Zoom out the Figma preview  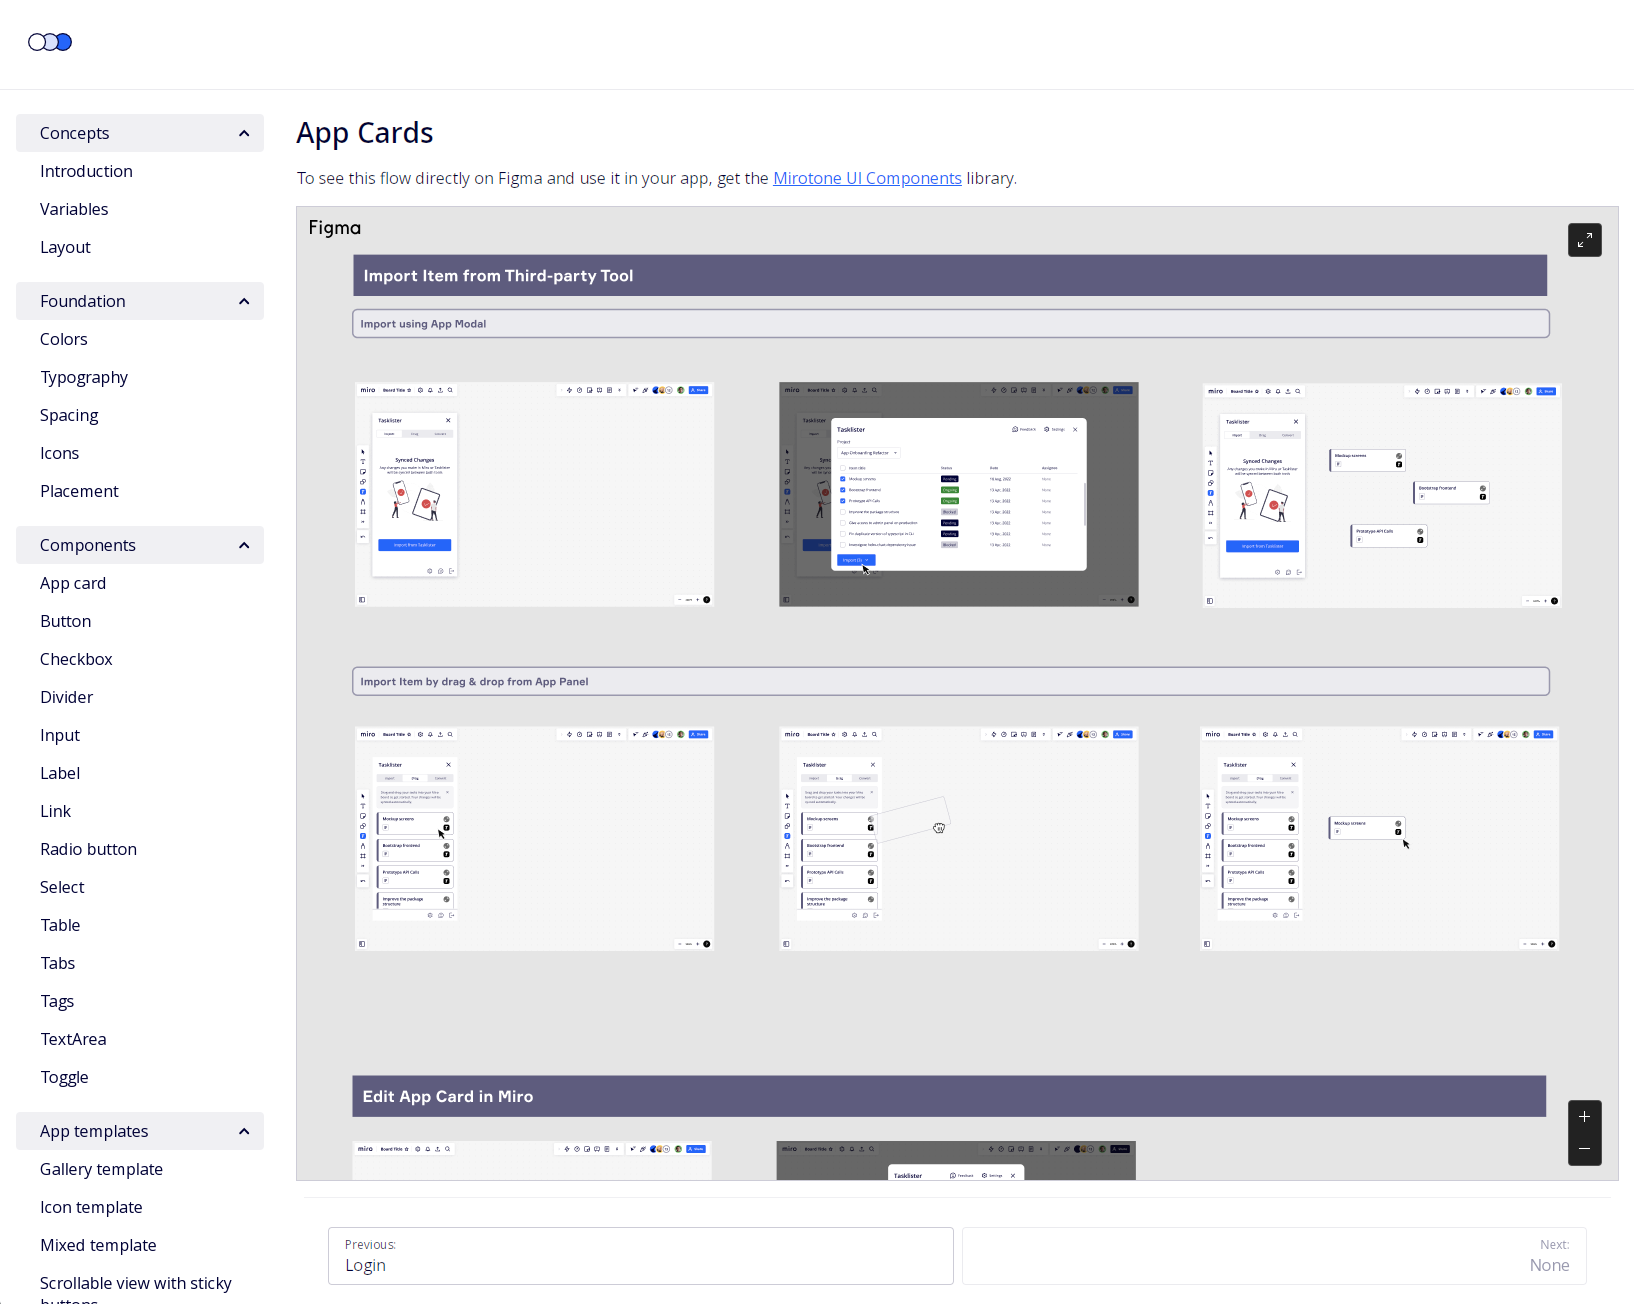[x=1584, y=1149]
